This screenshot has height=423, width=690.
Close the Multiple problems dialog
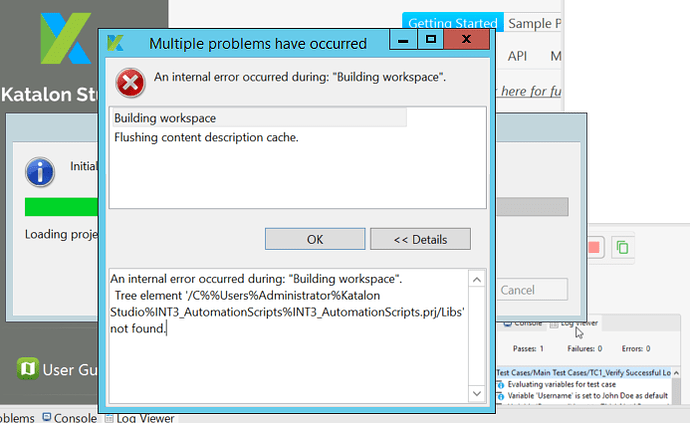[x=466, y=40]
